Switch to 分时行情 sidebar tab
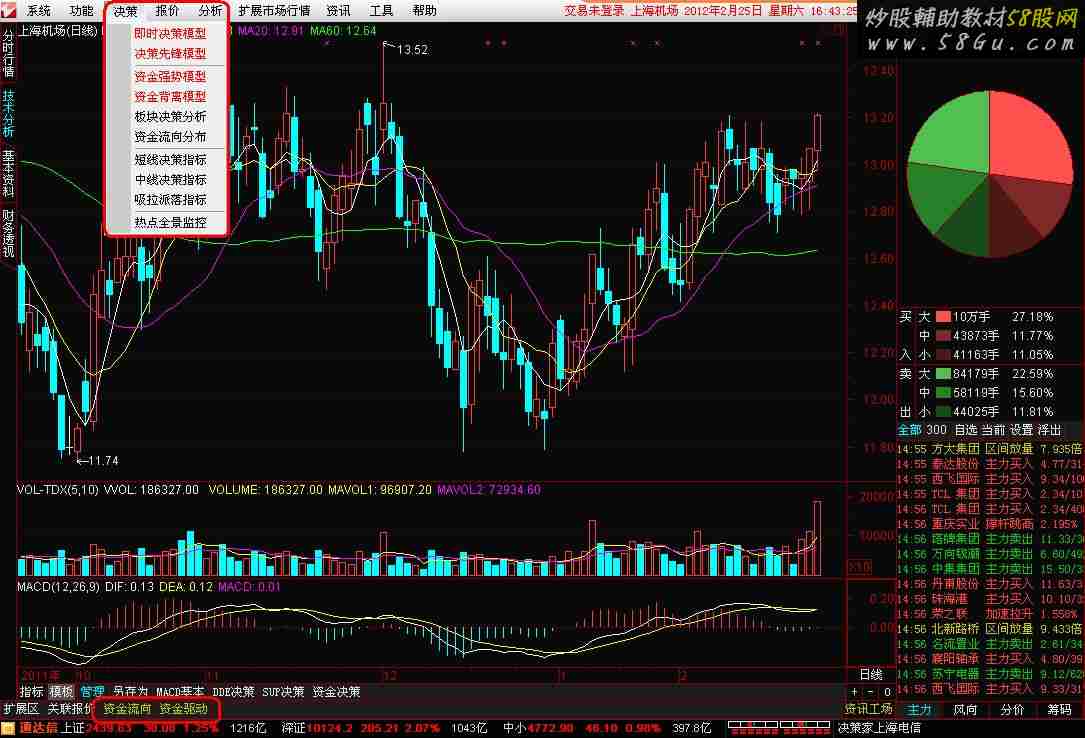The width and height of the screenshot is (1085, 738). pos(8,52)
